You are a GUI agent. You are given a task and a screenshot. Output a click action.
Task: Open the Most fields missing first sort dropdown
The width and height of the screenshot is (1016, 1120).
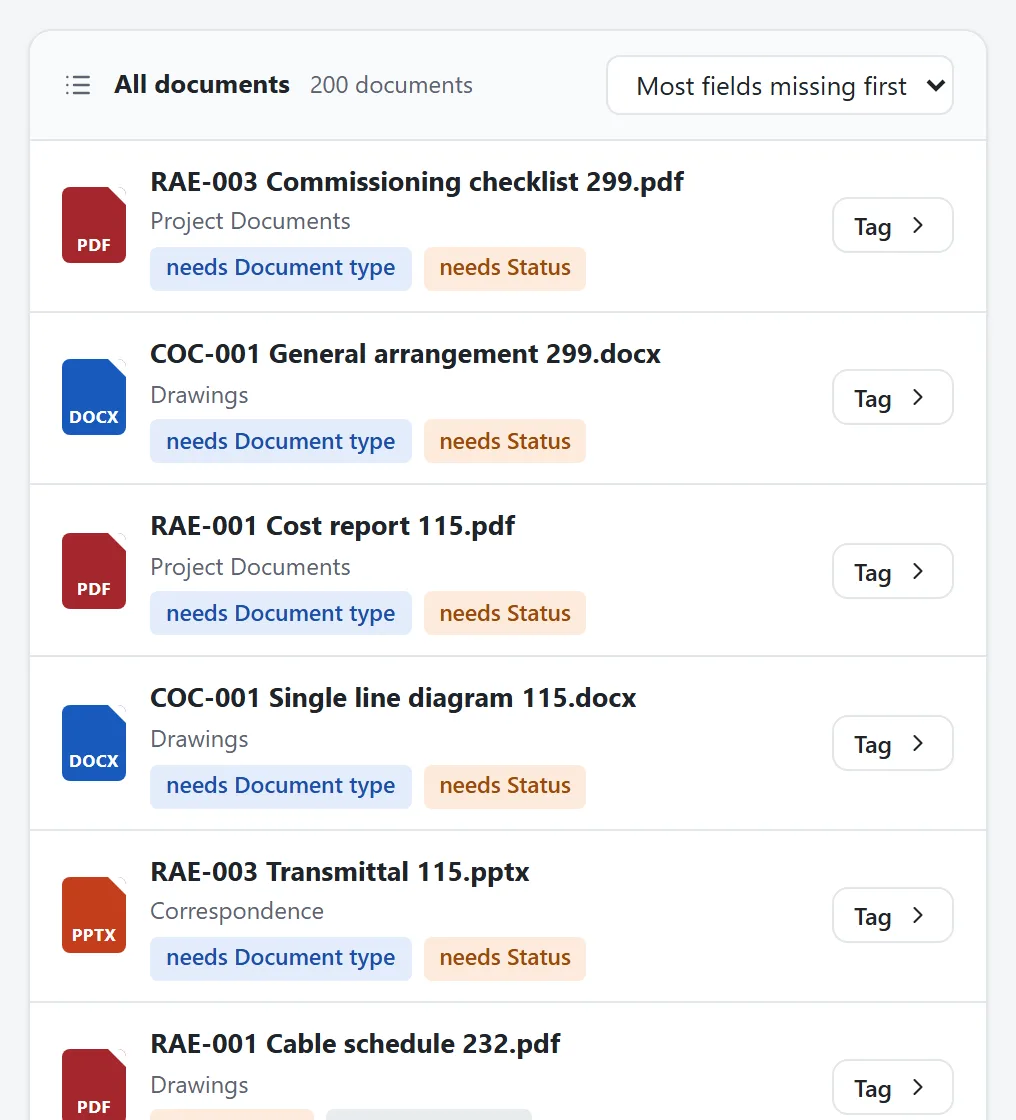click(x=780, y=85)
